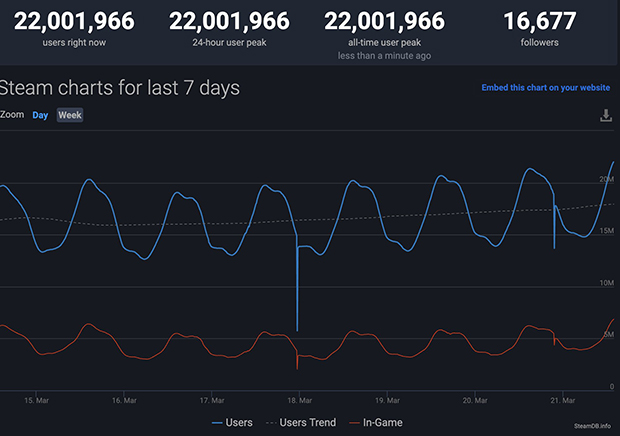The height and width of the screenshot is (436, 620).
Task: Click the blue Users legend line icon
Action: pyautogui.click(x=217, y=423)
